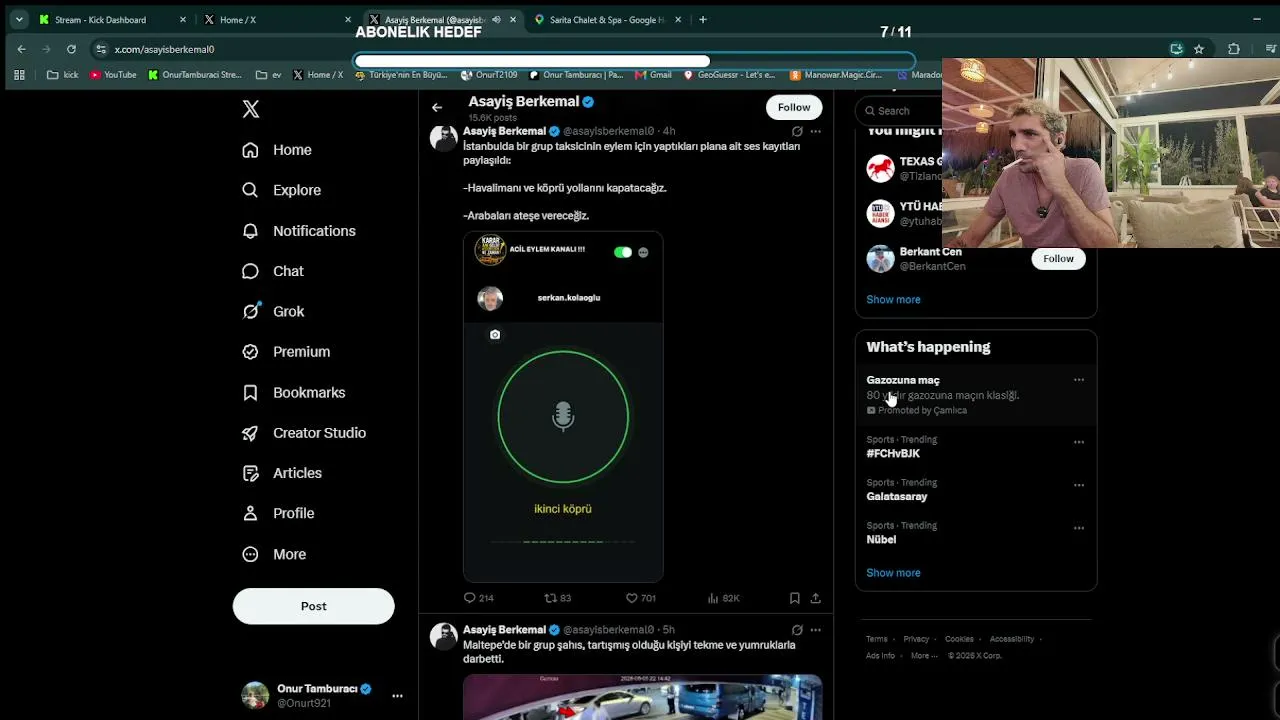Open the Gazozuna maç promoted trend

(x=976, y=394)
